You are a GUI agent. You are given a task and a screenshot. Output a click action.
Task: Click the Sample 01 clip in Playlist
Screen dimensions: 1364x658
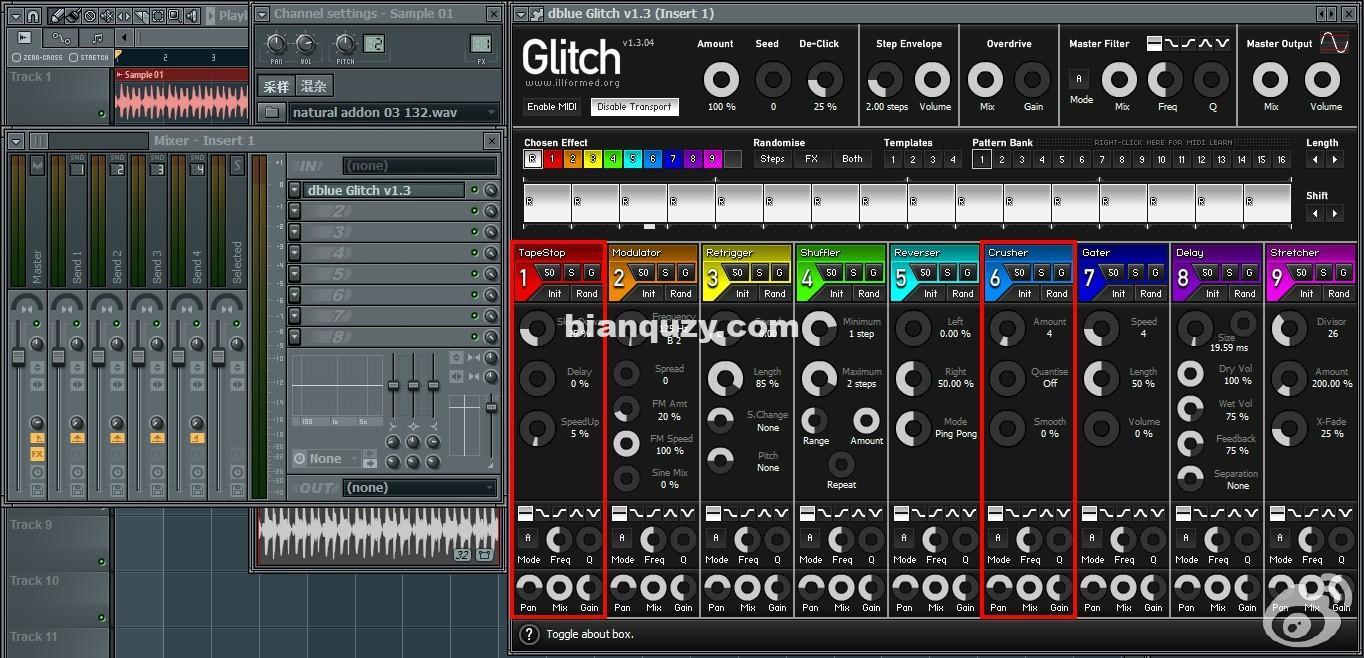click(x=182, y=97)
